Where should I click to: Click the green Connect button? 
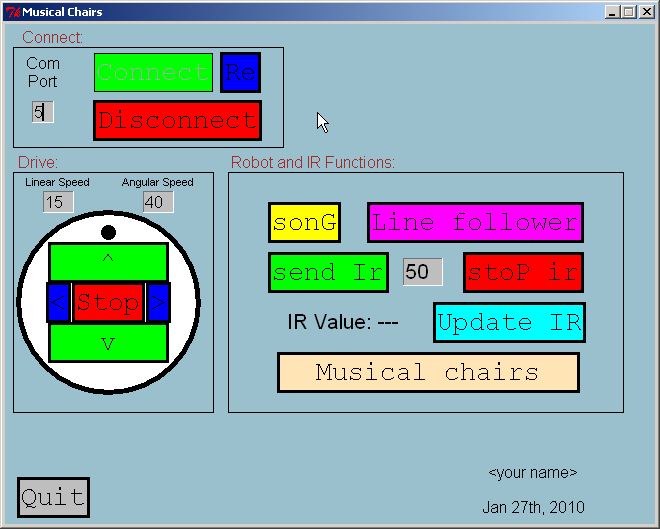point(153,73)
